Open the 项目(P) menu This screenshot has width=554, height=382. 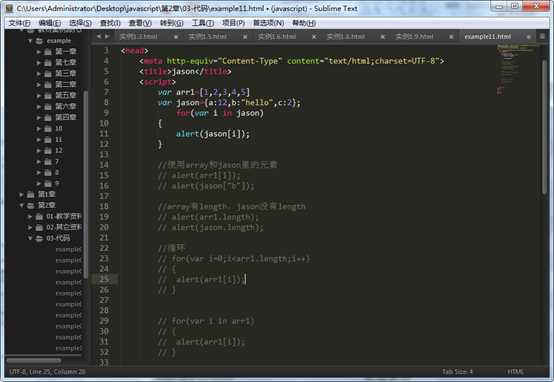[233, 23]
